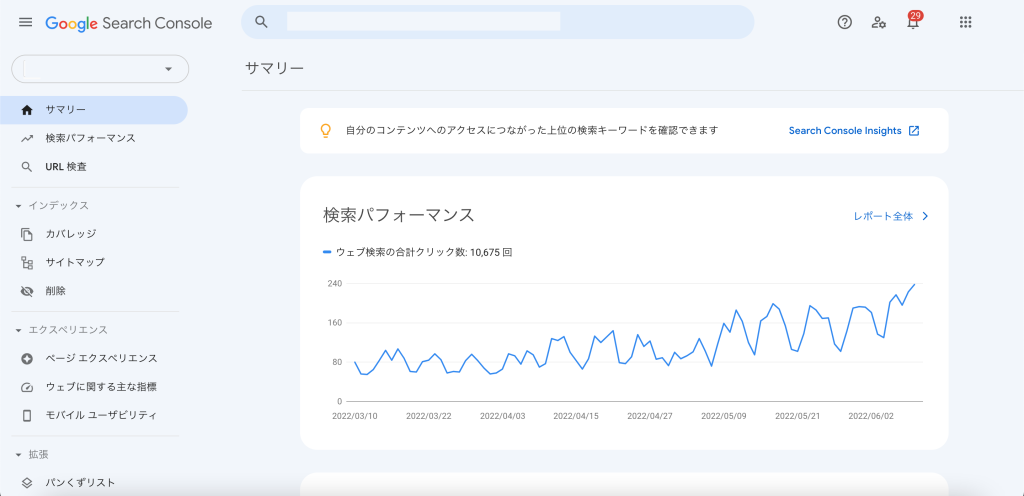Screen dimensions: 1024x496
Task: Click the lightbulb tip icon
Action: click(x=325, y=131)
